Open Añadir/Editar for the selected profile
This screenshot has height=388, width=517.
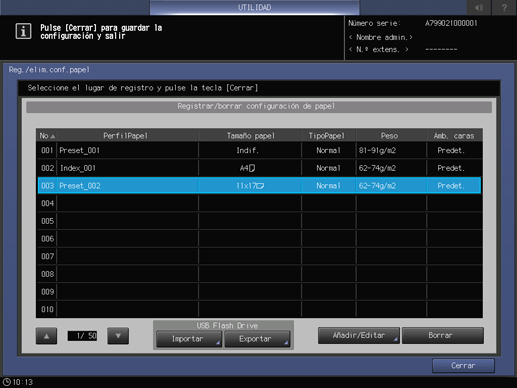pos(359,335)
